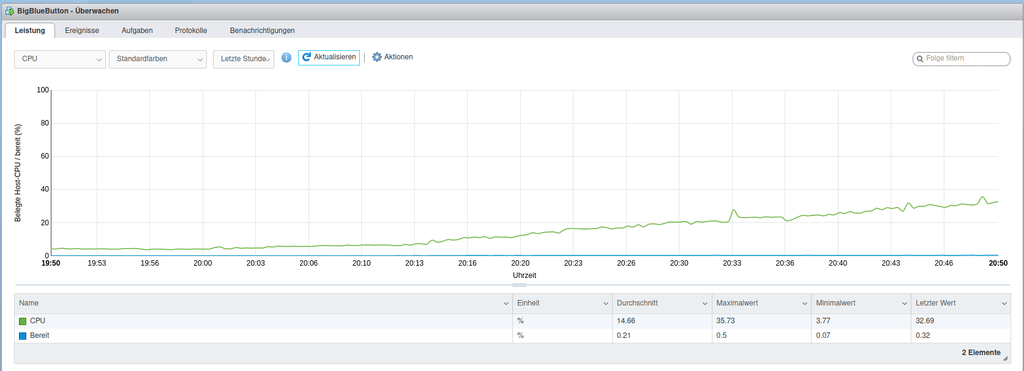The image size is (1024, 371).
Task: Click the BigBlueButton VM icon in title bar
Action: (x=10, y=11)
